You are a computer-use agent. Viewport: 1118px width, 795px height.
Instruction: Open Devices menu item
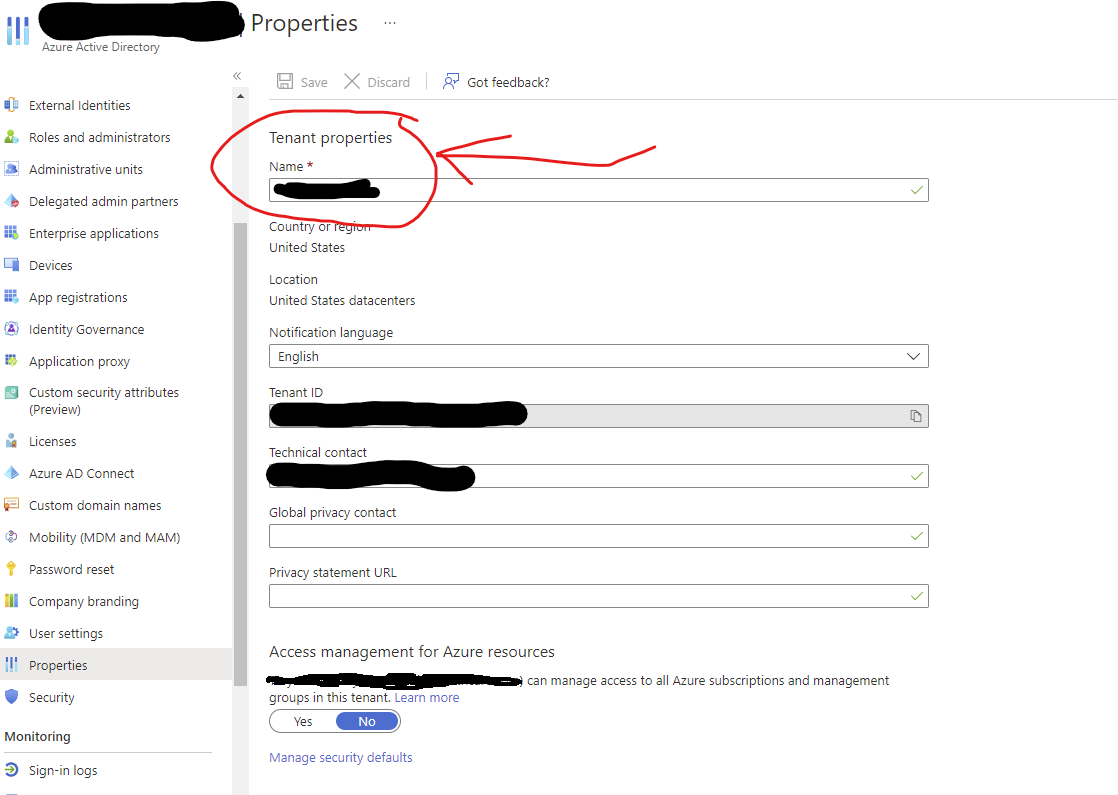click(51, 266)
